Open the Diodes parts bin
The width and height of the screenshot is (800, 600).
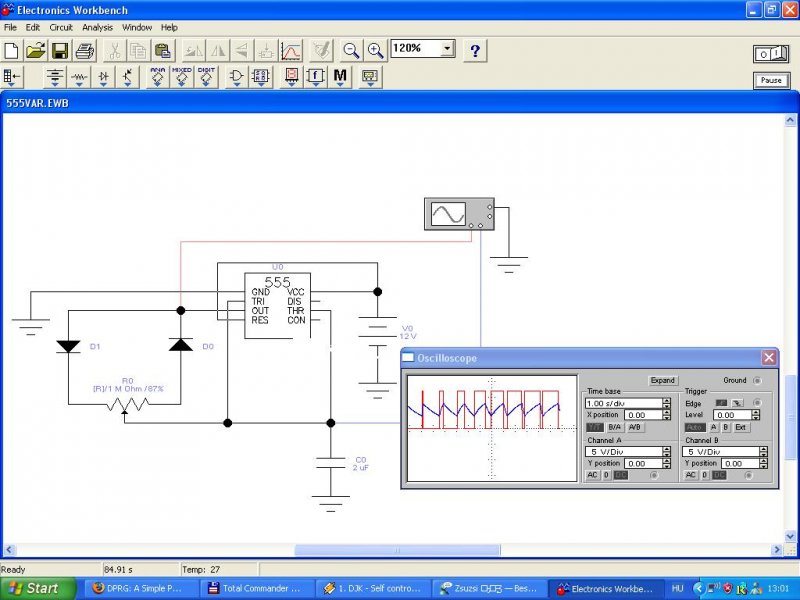click(104, 77)
